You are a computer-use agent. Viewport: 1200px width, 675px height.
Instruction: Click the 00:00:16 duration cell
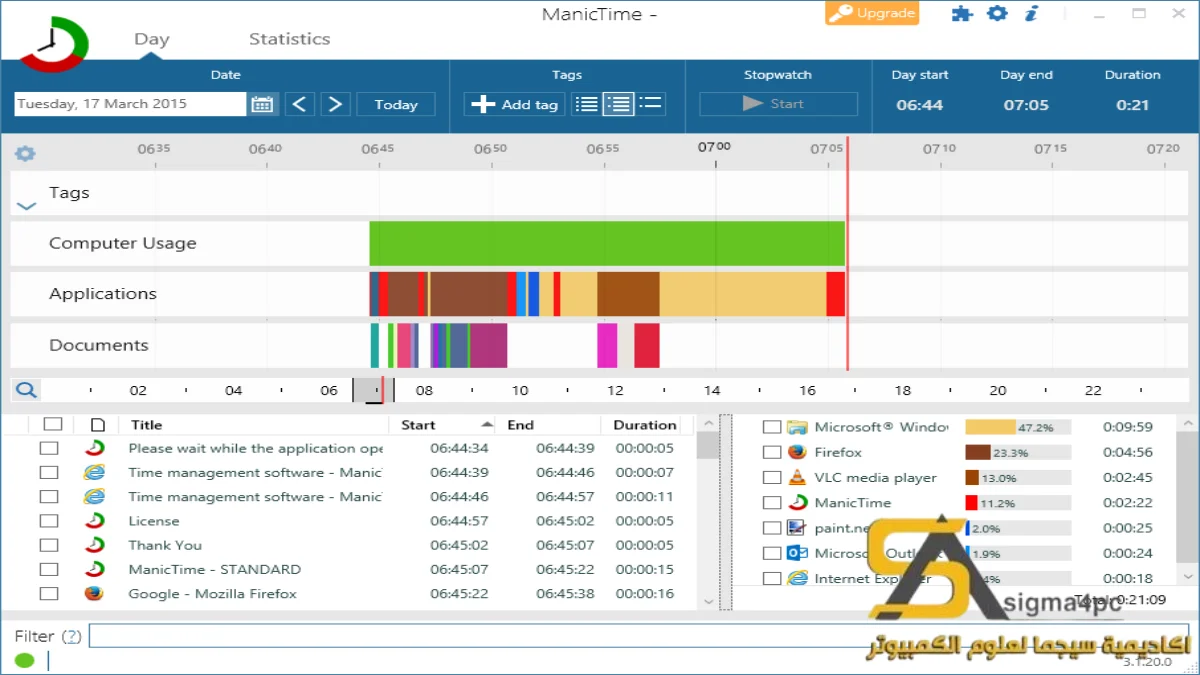coord(645,593)
